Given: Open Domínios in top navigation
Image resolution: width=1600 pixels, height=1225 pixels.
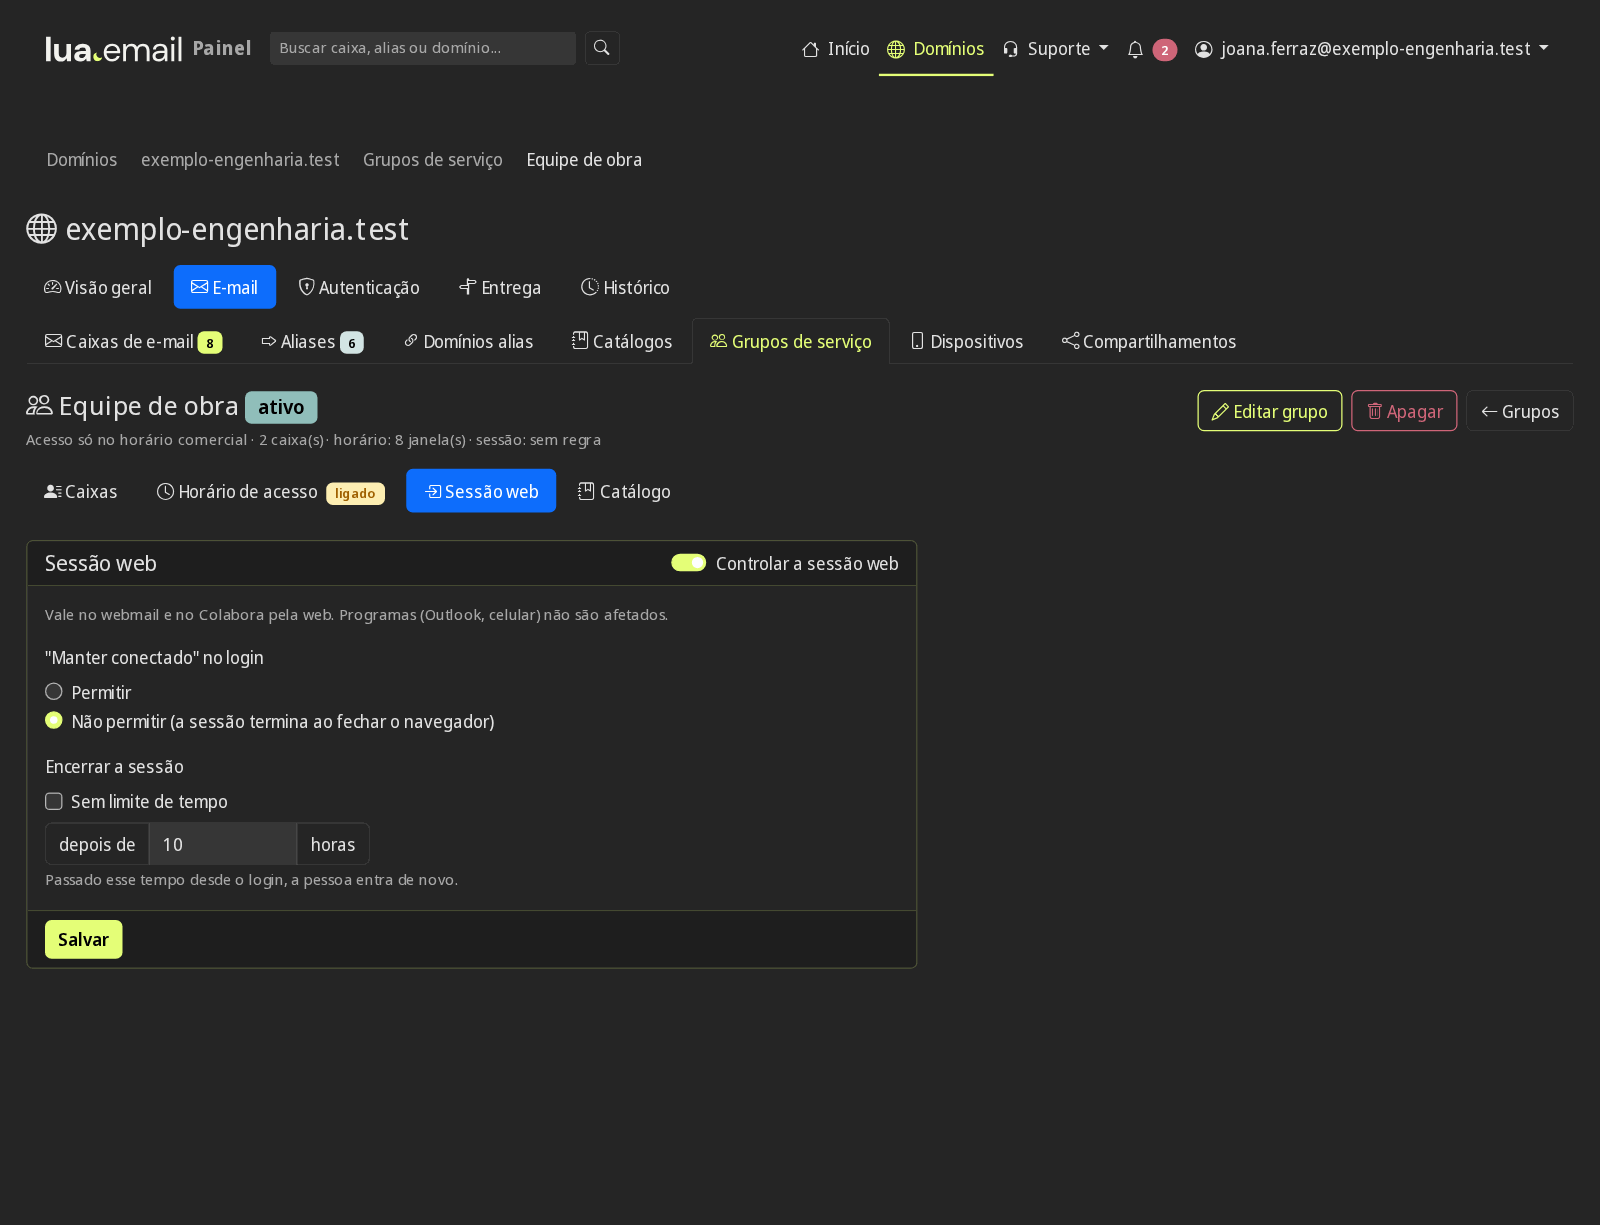Looking at the screenshot, I should (x=936, y=49).
